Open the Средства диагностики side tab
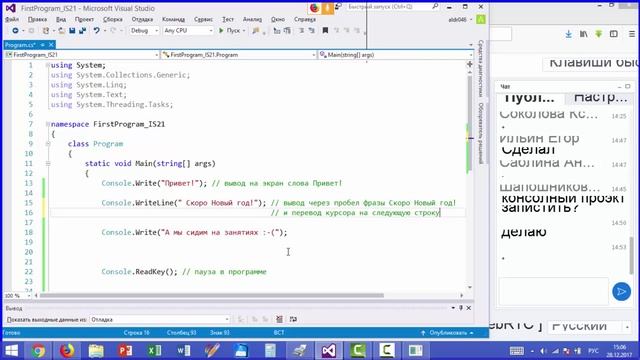 (x=481, y=69)
